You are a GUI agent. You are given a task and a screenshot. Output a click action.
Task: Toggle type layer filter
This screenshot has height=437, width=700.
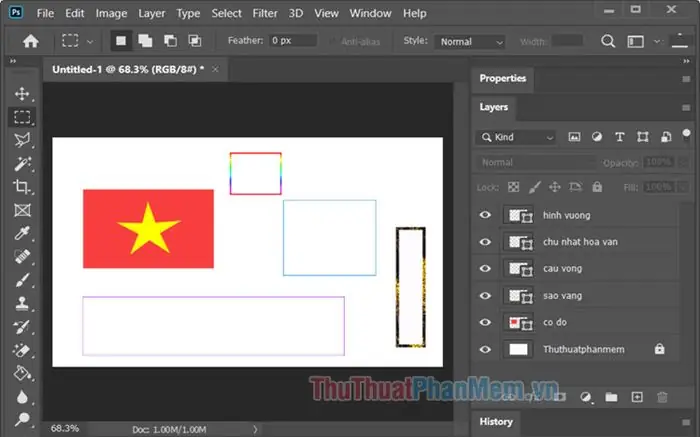pyautogui.click(x=620, y=137)
